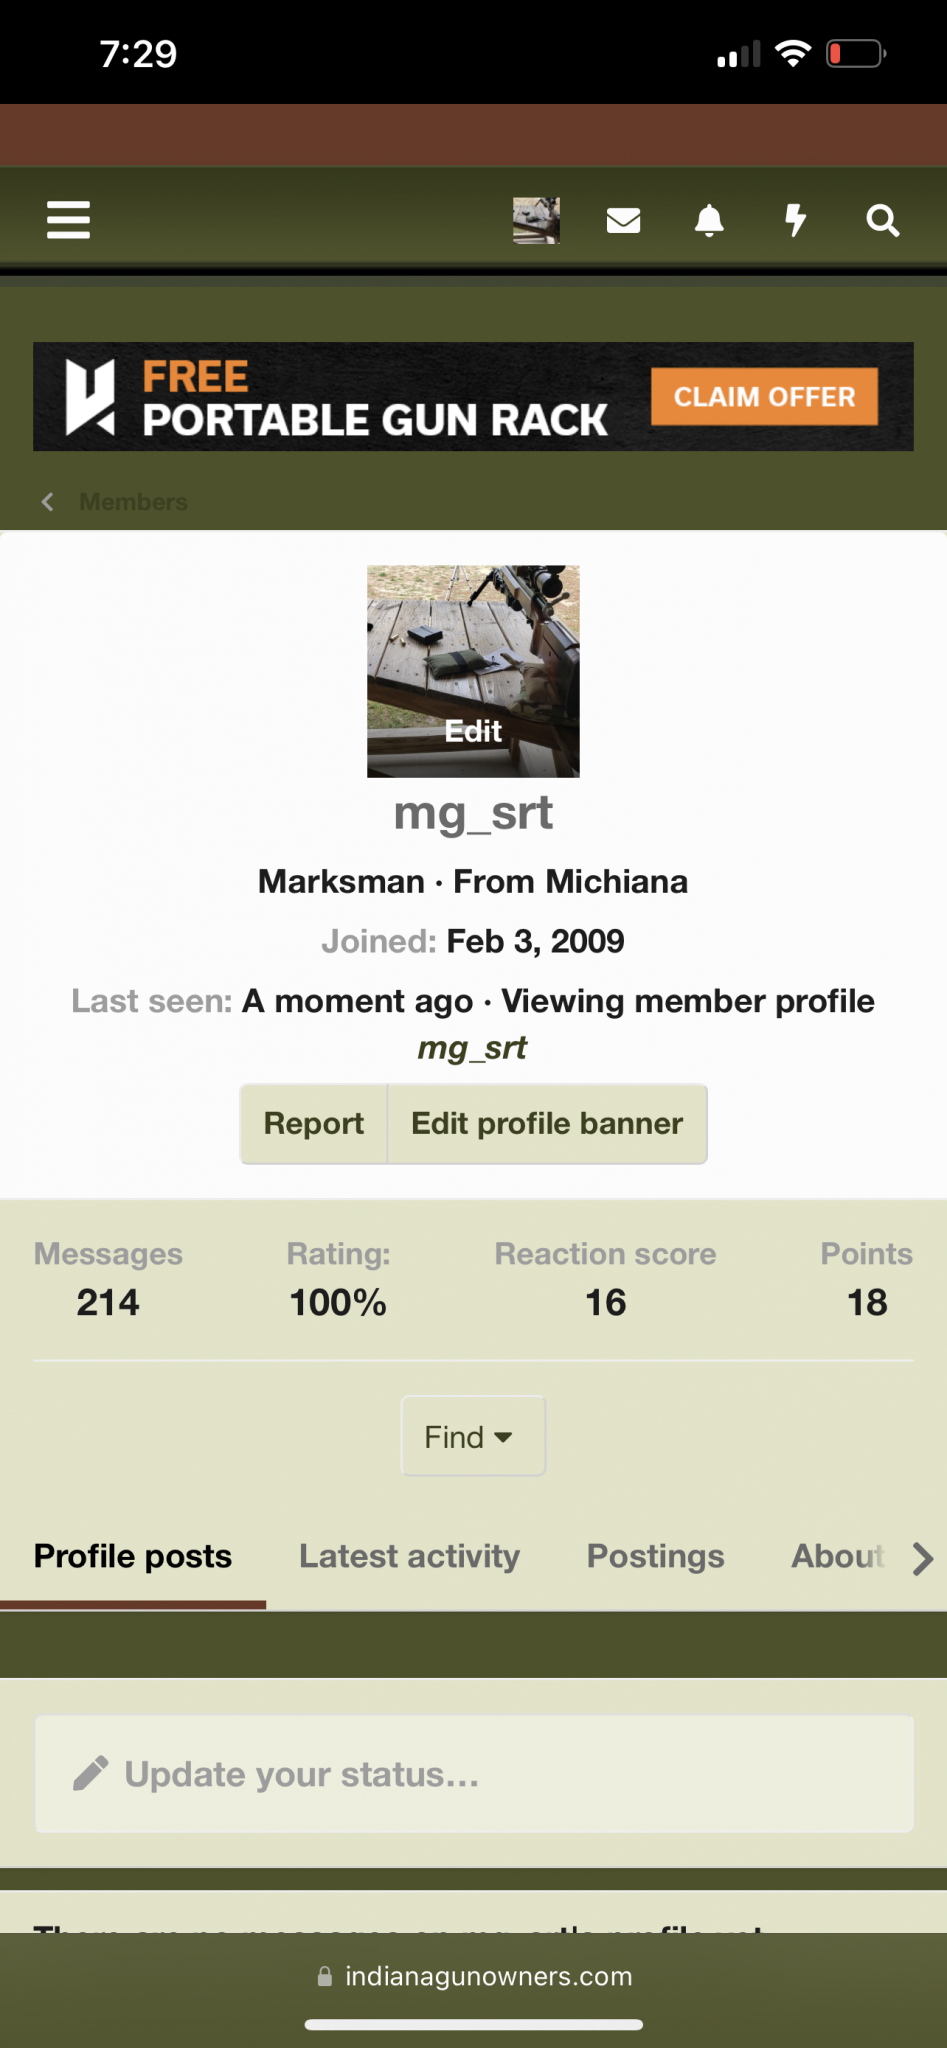
Task: Open account menu via header avatar
Action: click(x=536, y=220)
